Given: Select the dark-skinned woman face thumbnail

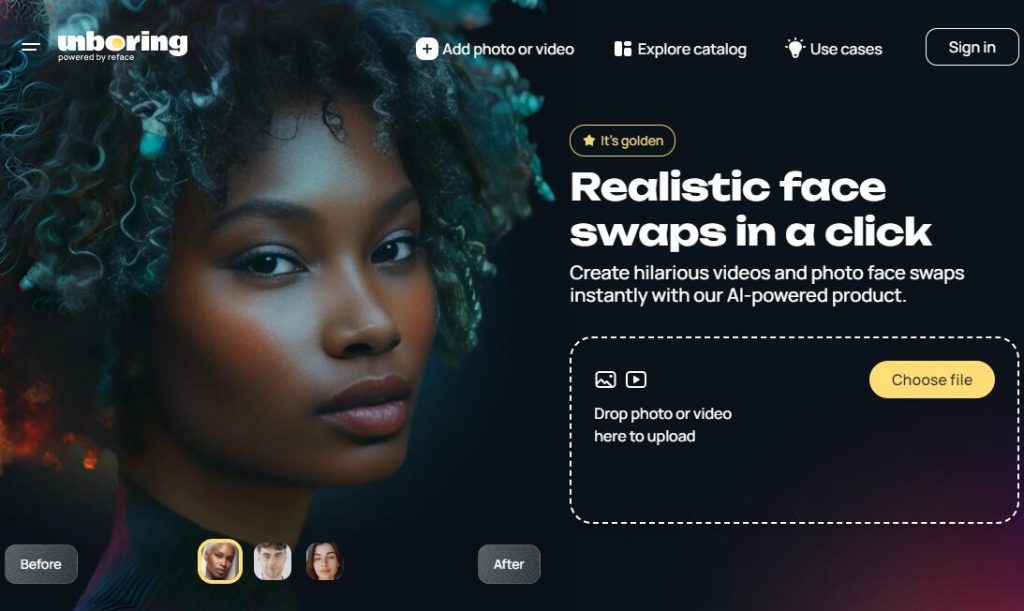Looking at the screenshot, I should (x=220, y=561).
